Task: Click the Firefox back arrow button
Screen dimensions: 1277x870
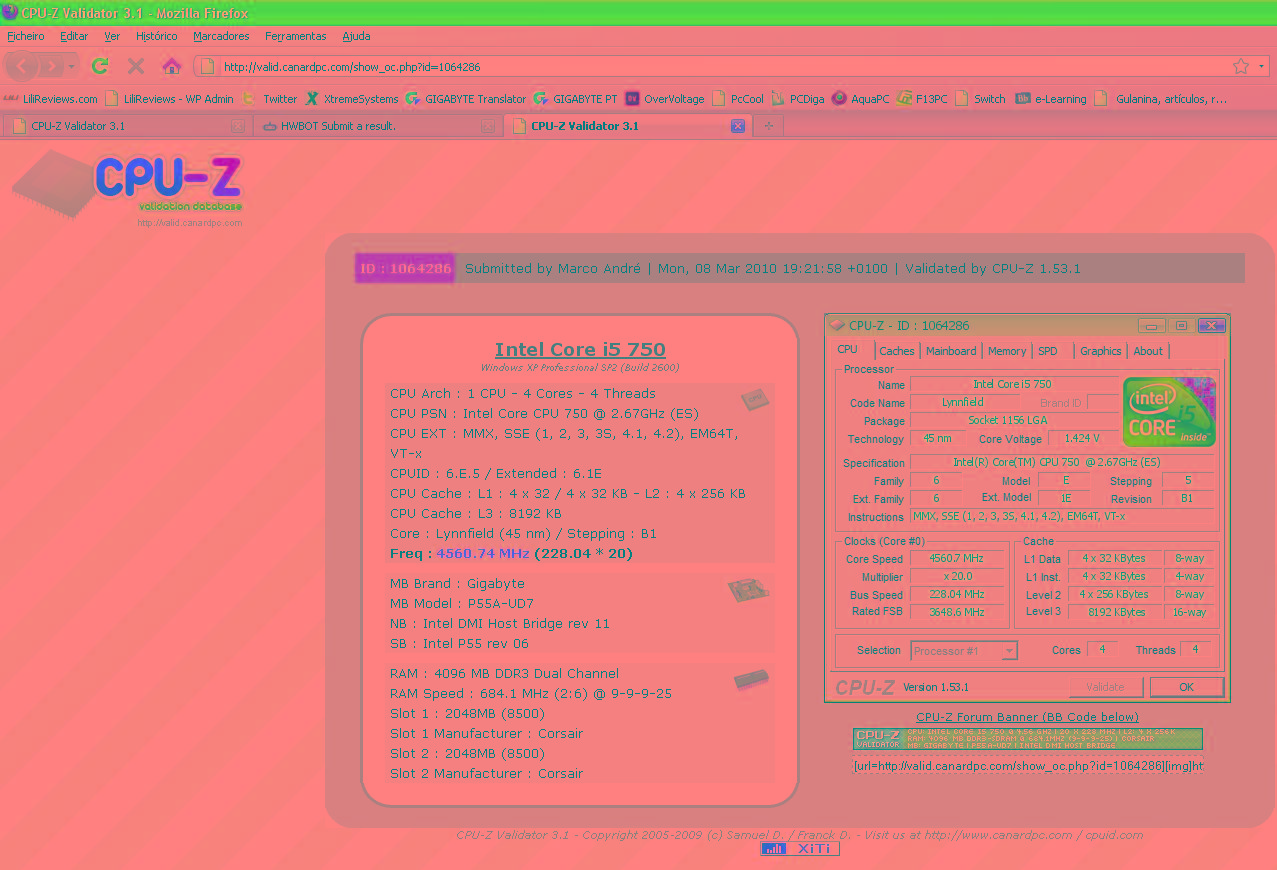Action: coord(23,67)
